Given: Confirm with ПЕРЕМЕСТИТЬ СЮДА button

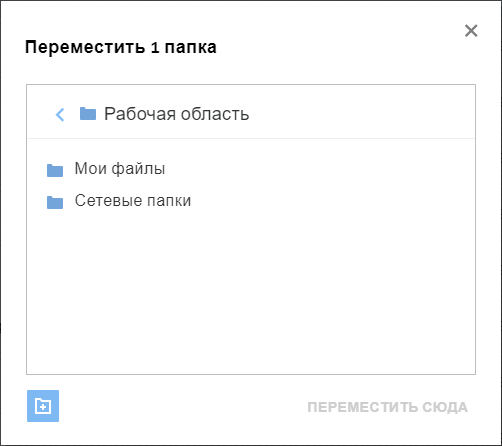Looking at the screenshot, I should coord(387,407).
